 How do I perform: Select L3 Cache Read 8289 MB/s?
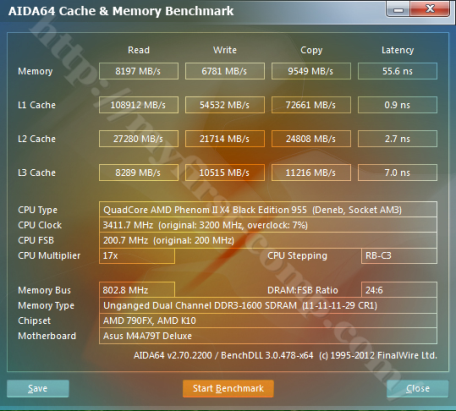139,173
